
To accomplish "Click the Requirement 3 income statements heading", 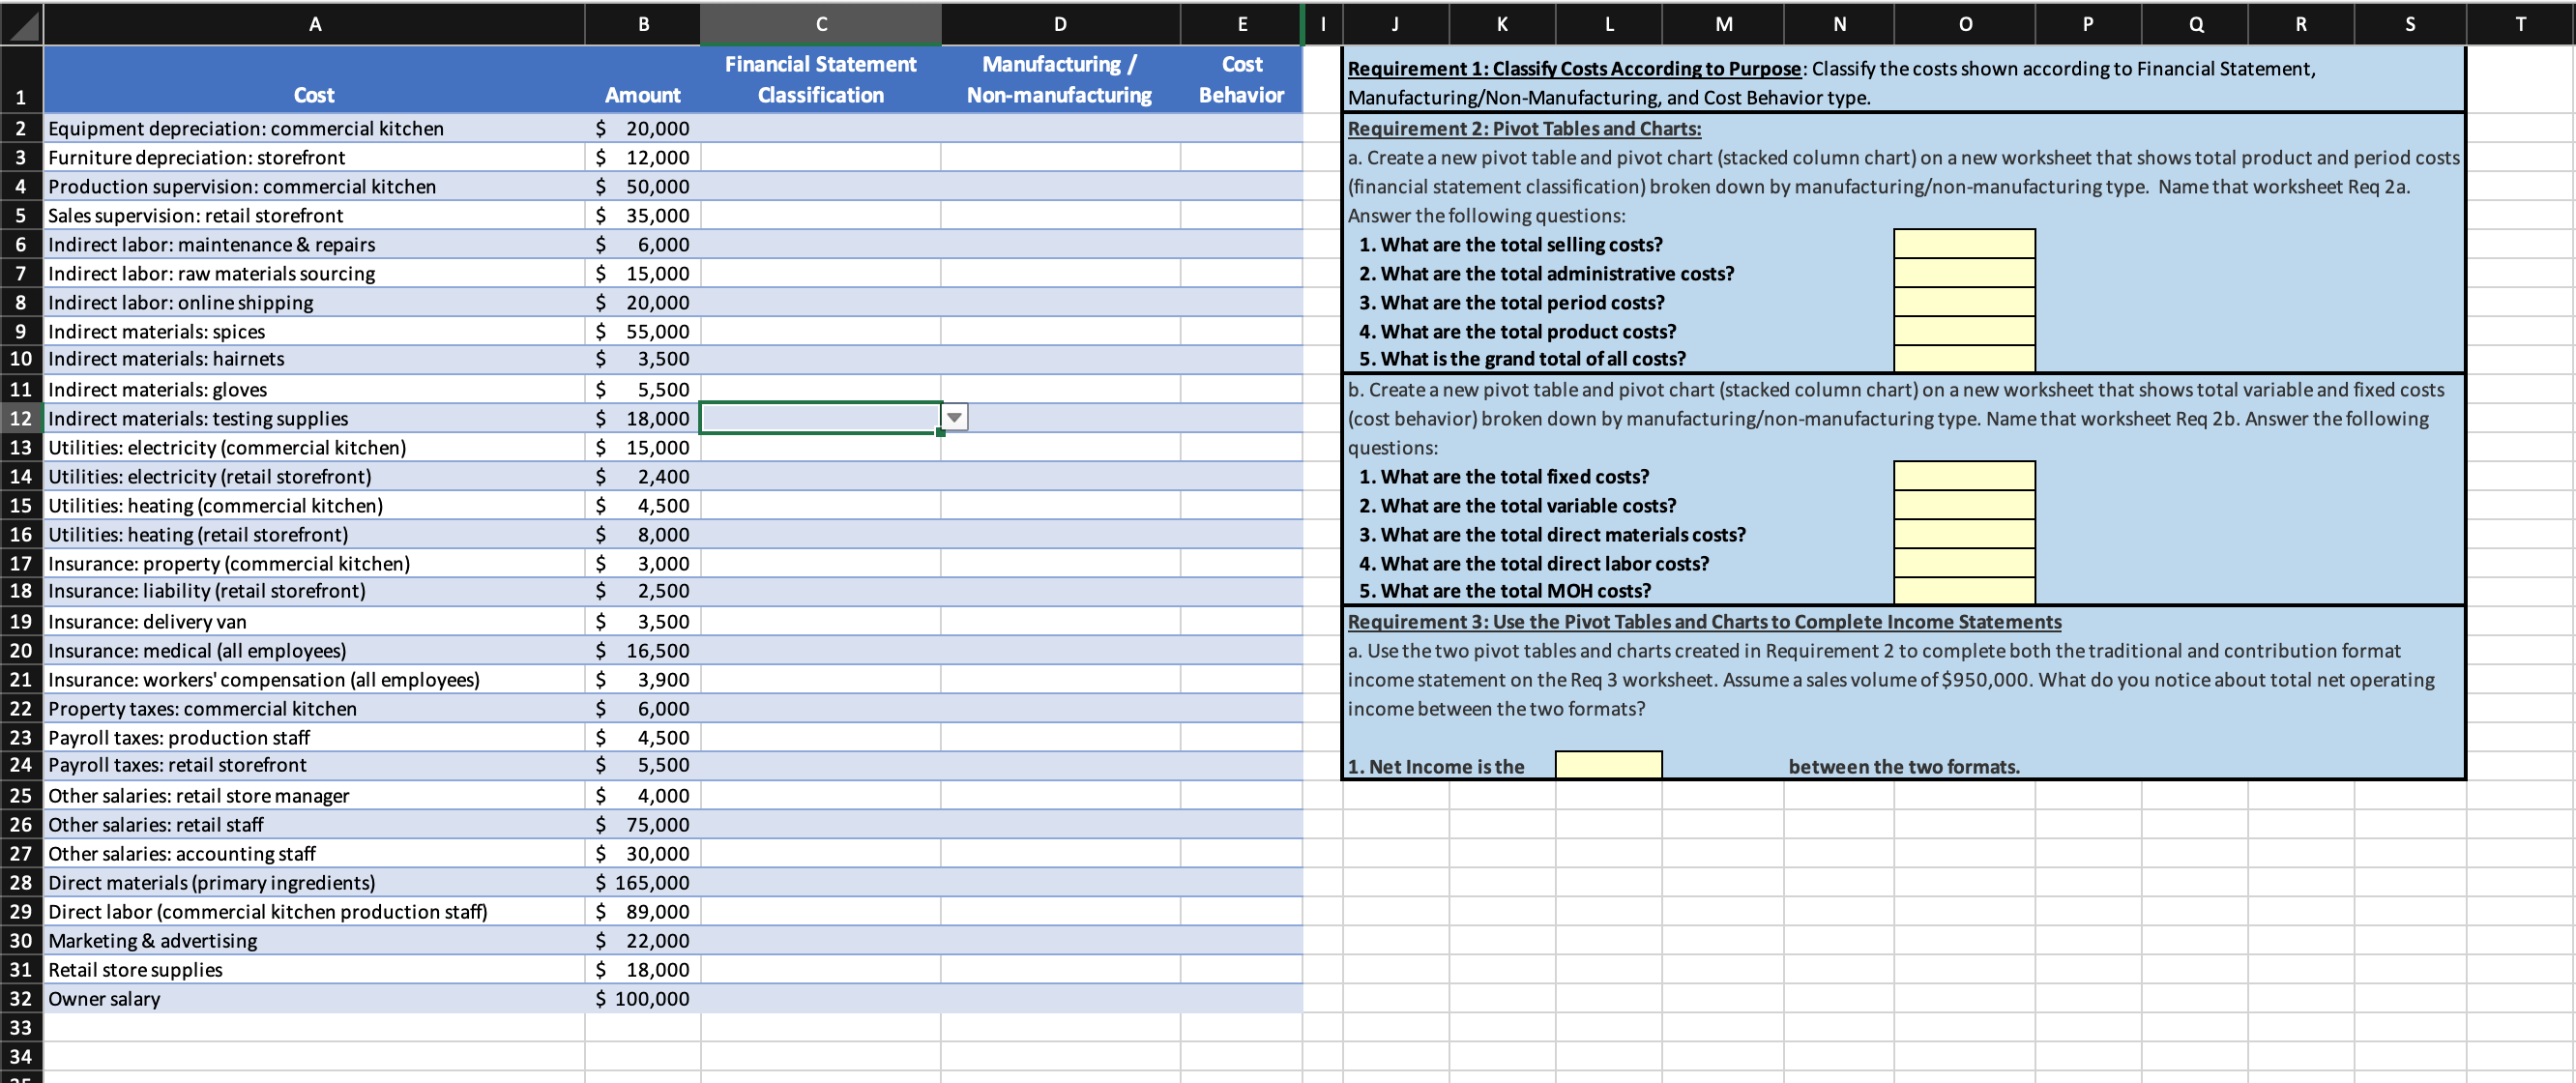I will 1703,621.
